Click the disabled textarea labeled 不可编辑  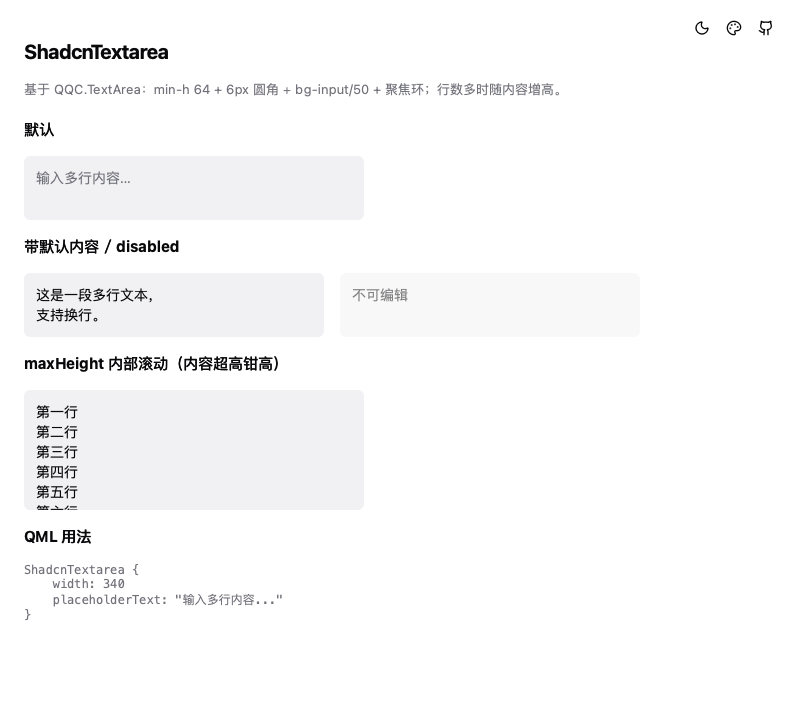point(490,305)
